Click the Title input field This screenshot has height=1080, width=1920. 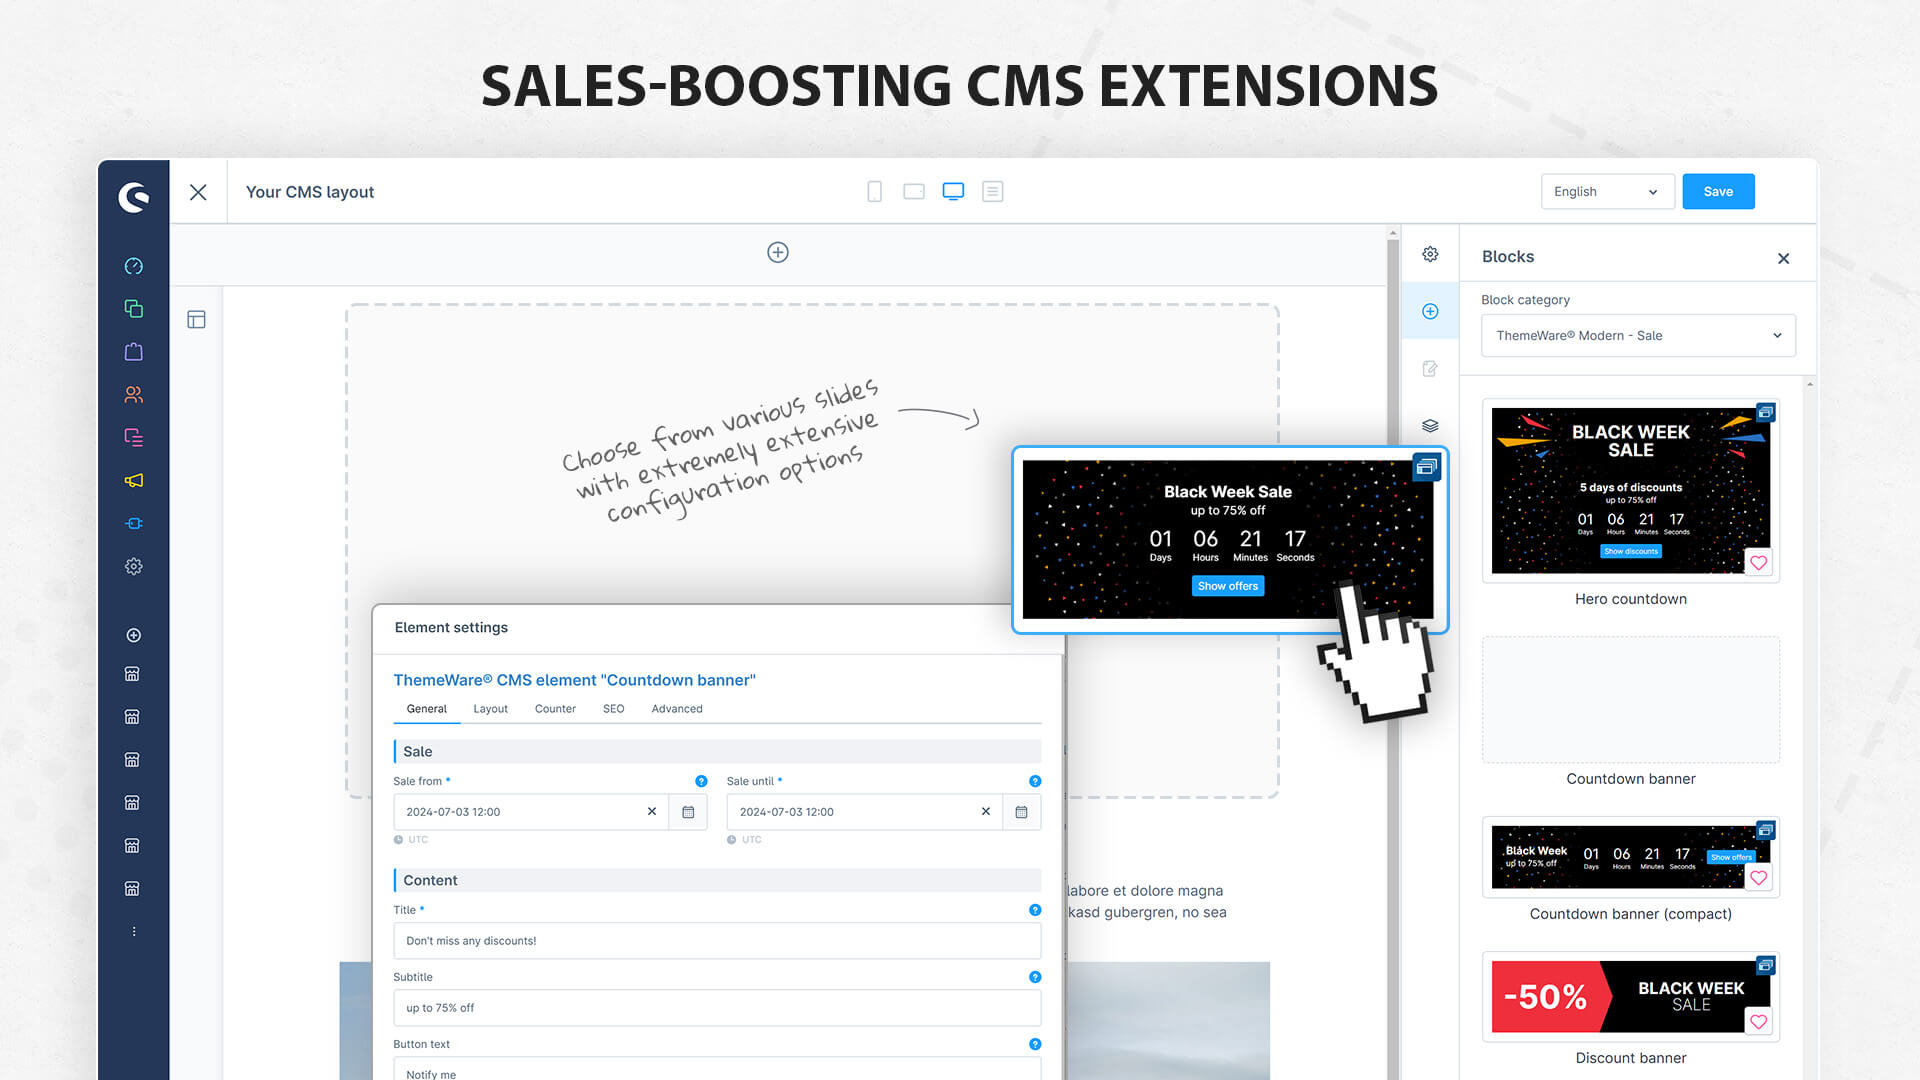(x=716, y=940)
